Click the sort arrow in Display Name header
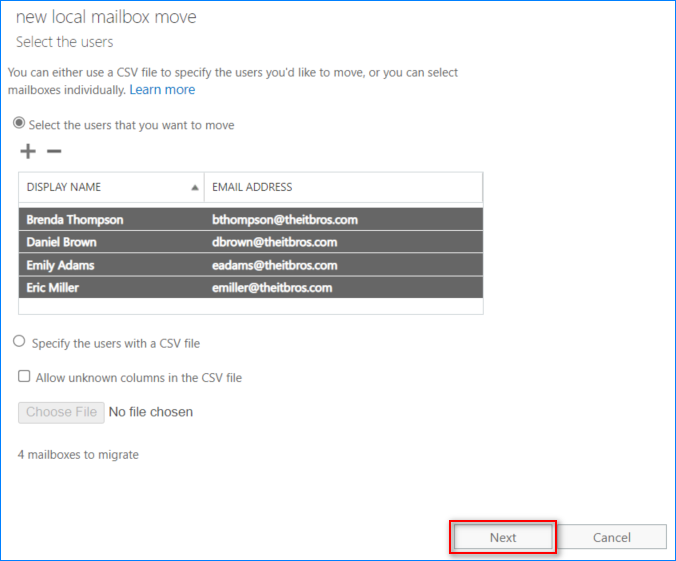Screen dimensions: 676x561 [x=195, y=187]
